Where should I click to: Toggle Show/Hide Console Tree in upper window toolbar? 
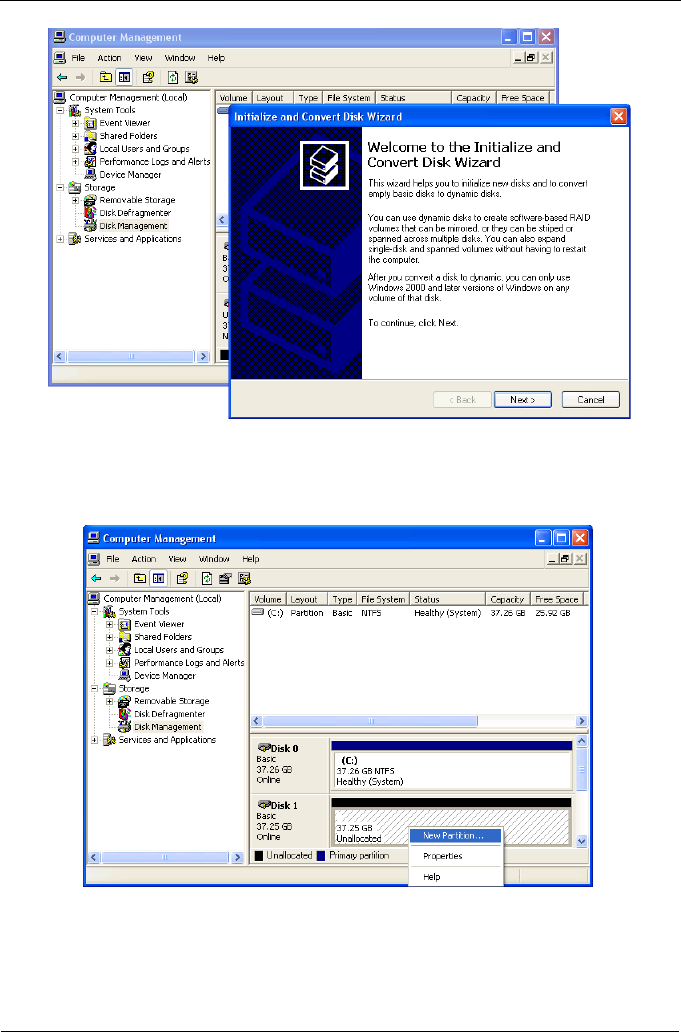pyautogui.click(x=124, y=78)
